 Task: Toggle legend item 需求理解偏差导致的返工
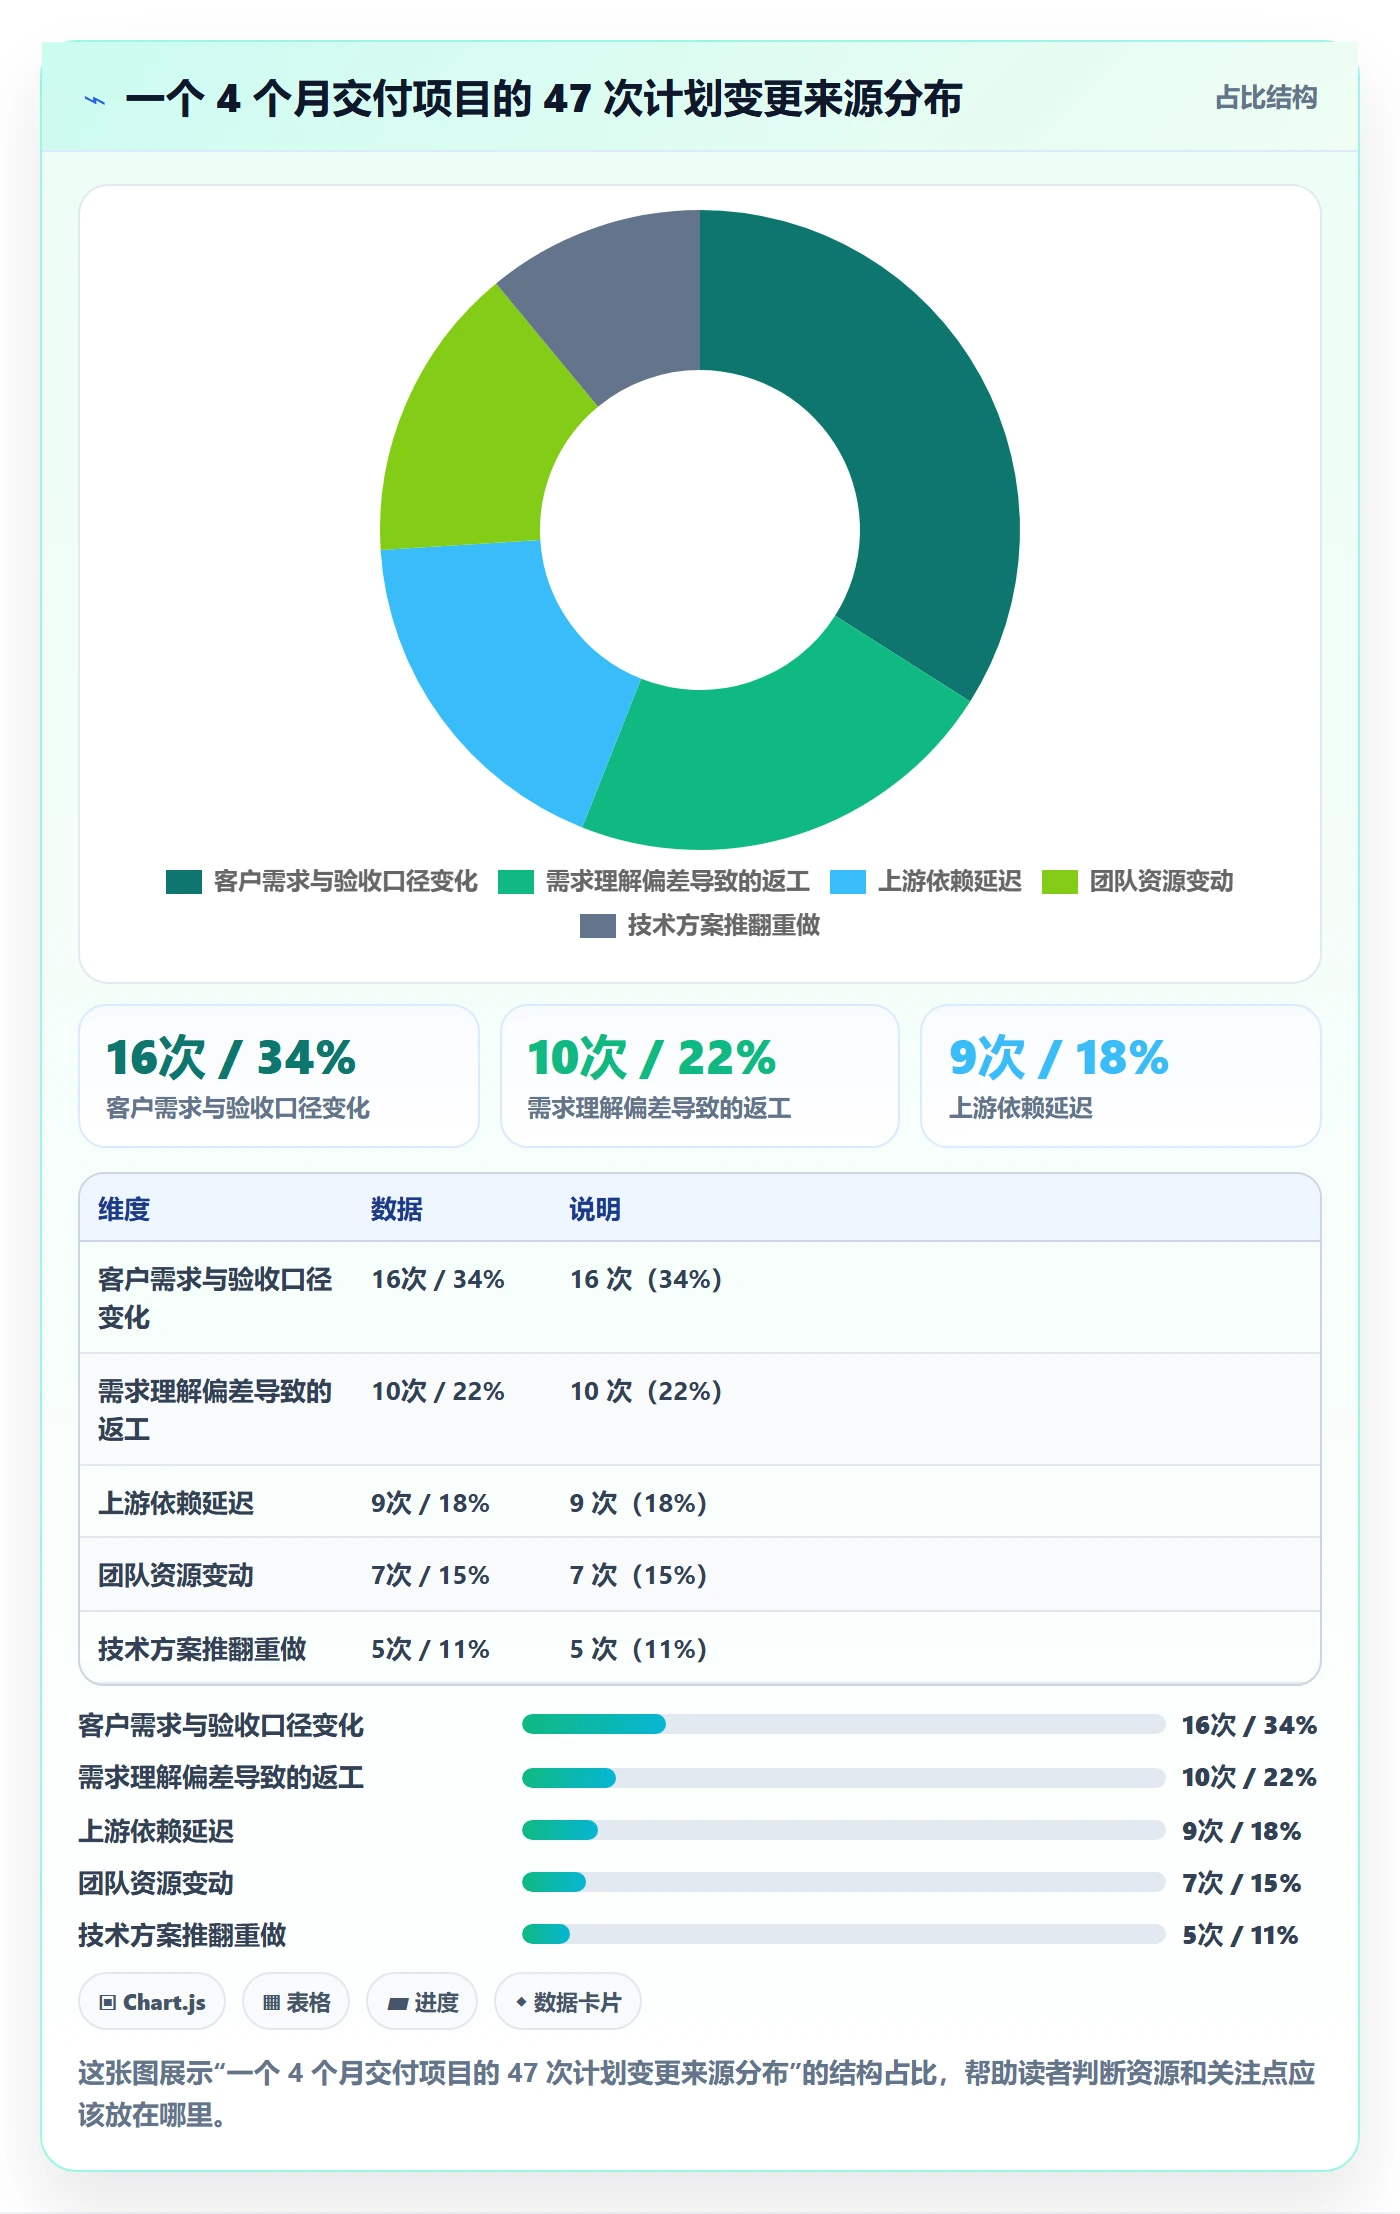pyautogui.click(x=654, y=881)
